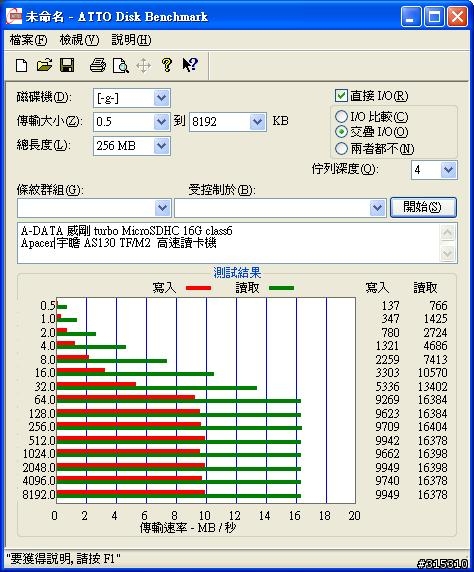
Task: Click the New file toolbar icon
Action: [x=21, y=66]
